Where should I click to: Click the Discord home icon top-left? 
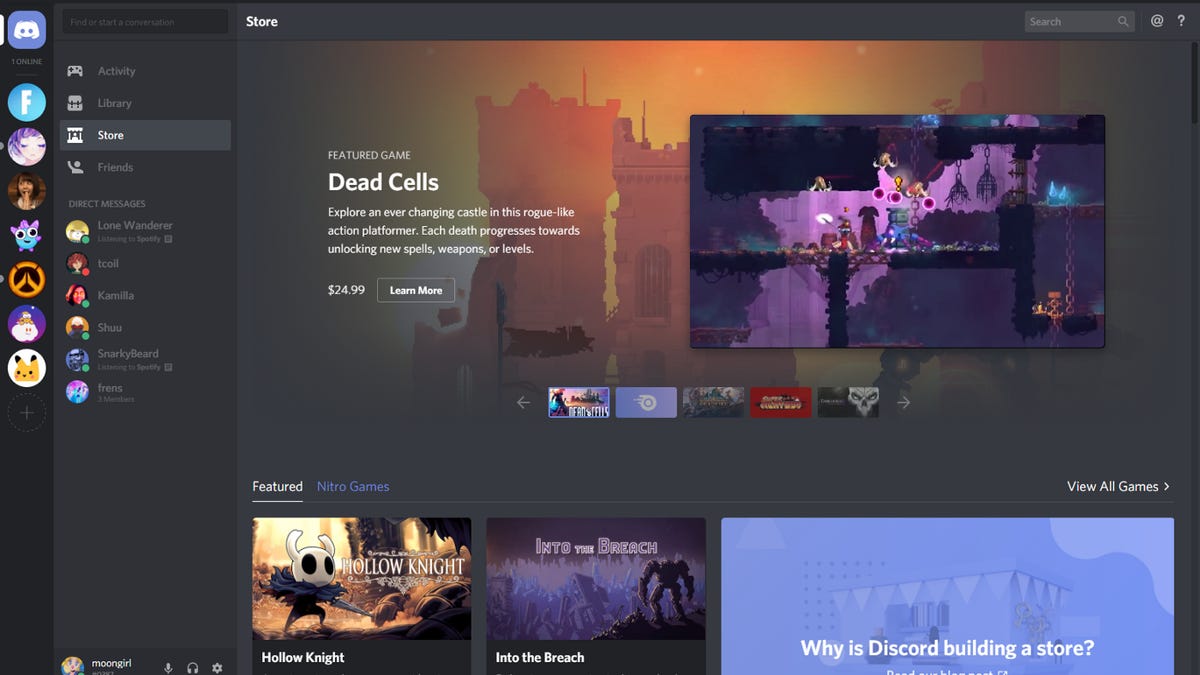(x=26, y=30)
